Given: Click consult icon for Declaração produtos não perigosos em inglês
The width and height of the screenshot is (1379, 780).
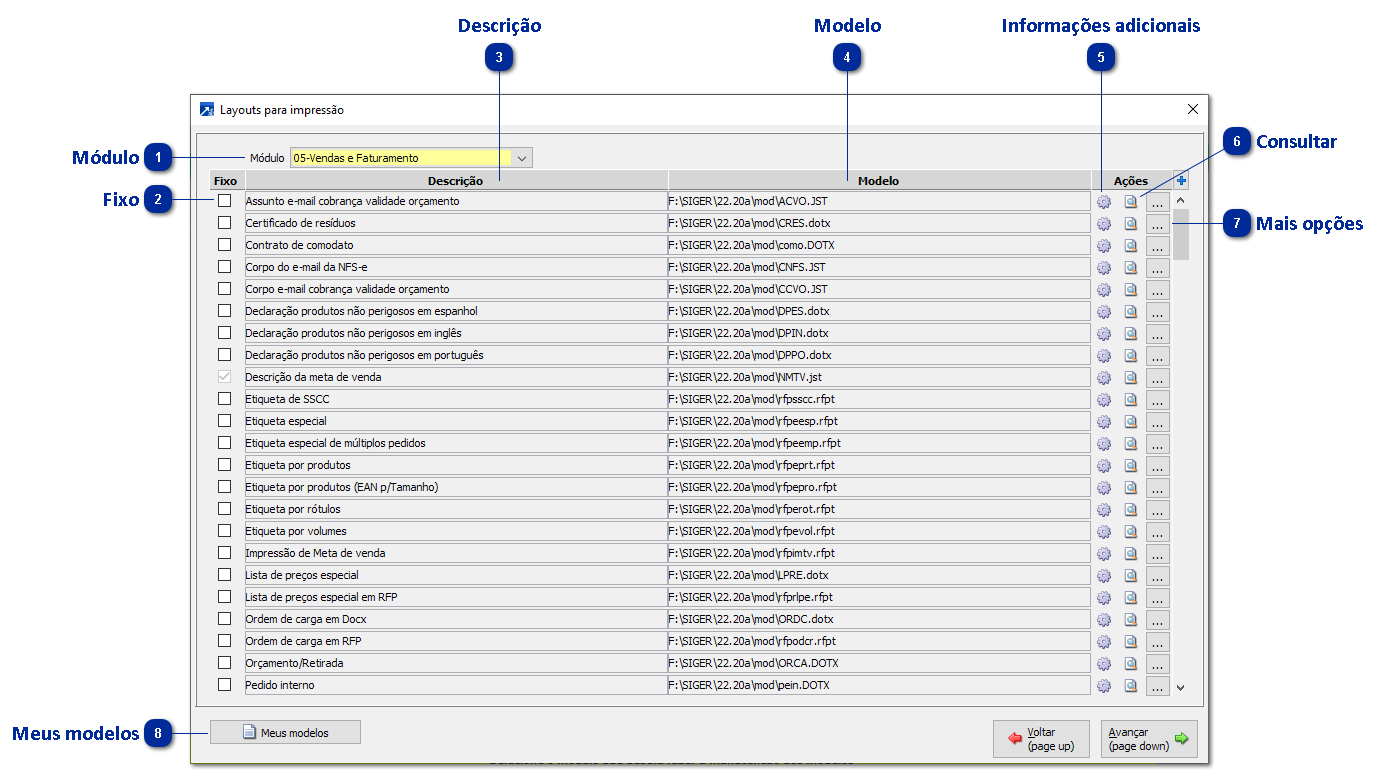Looking at the screenshot, I should click(x=1131, y=334).
